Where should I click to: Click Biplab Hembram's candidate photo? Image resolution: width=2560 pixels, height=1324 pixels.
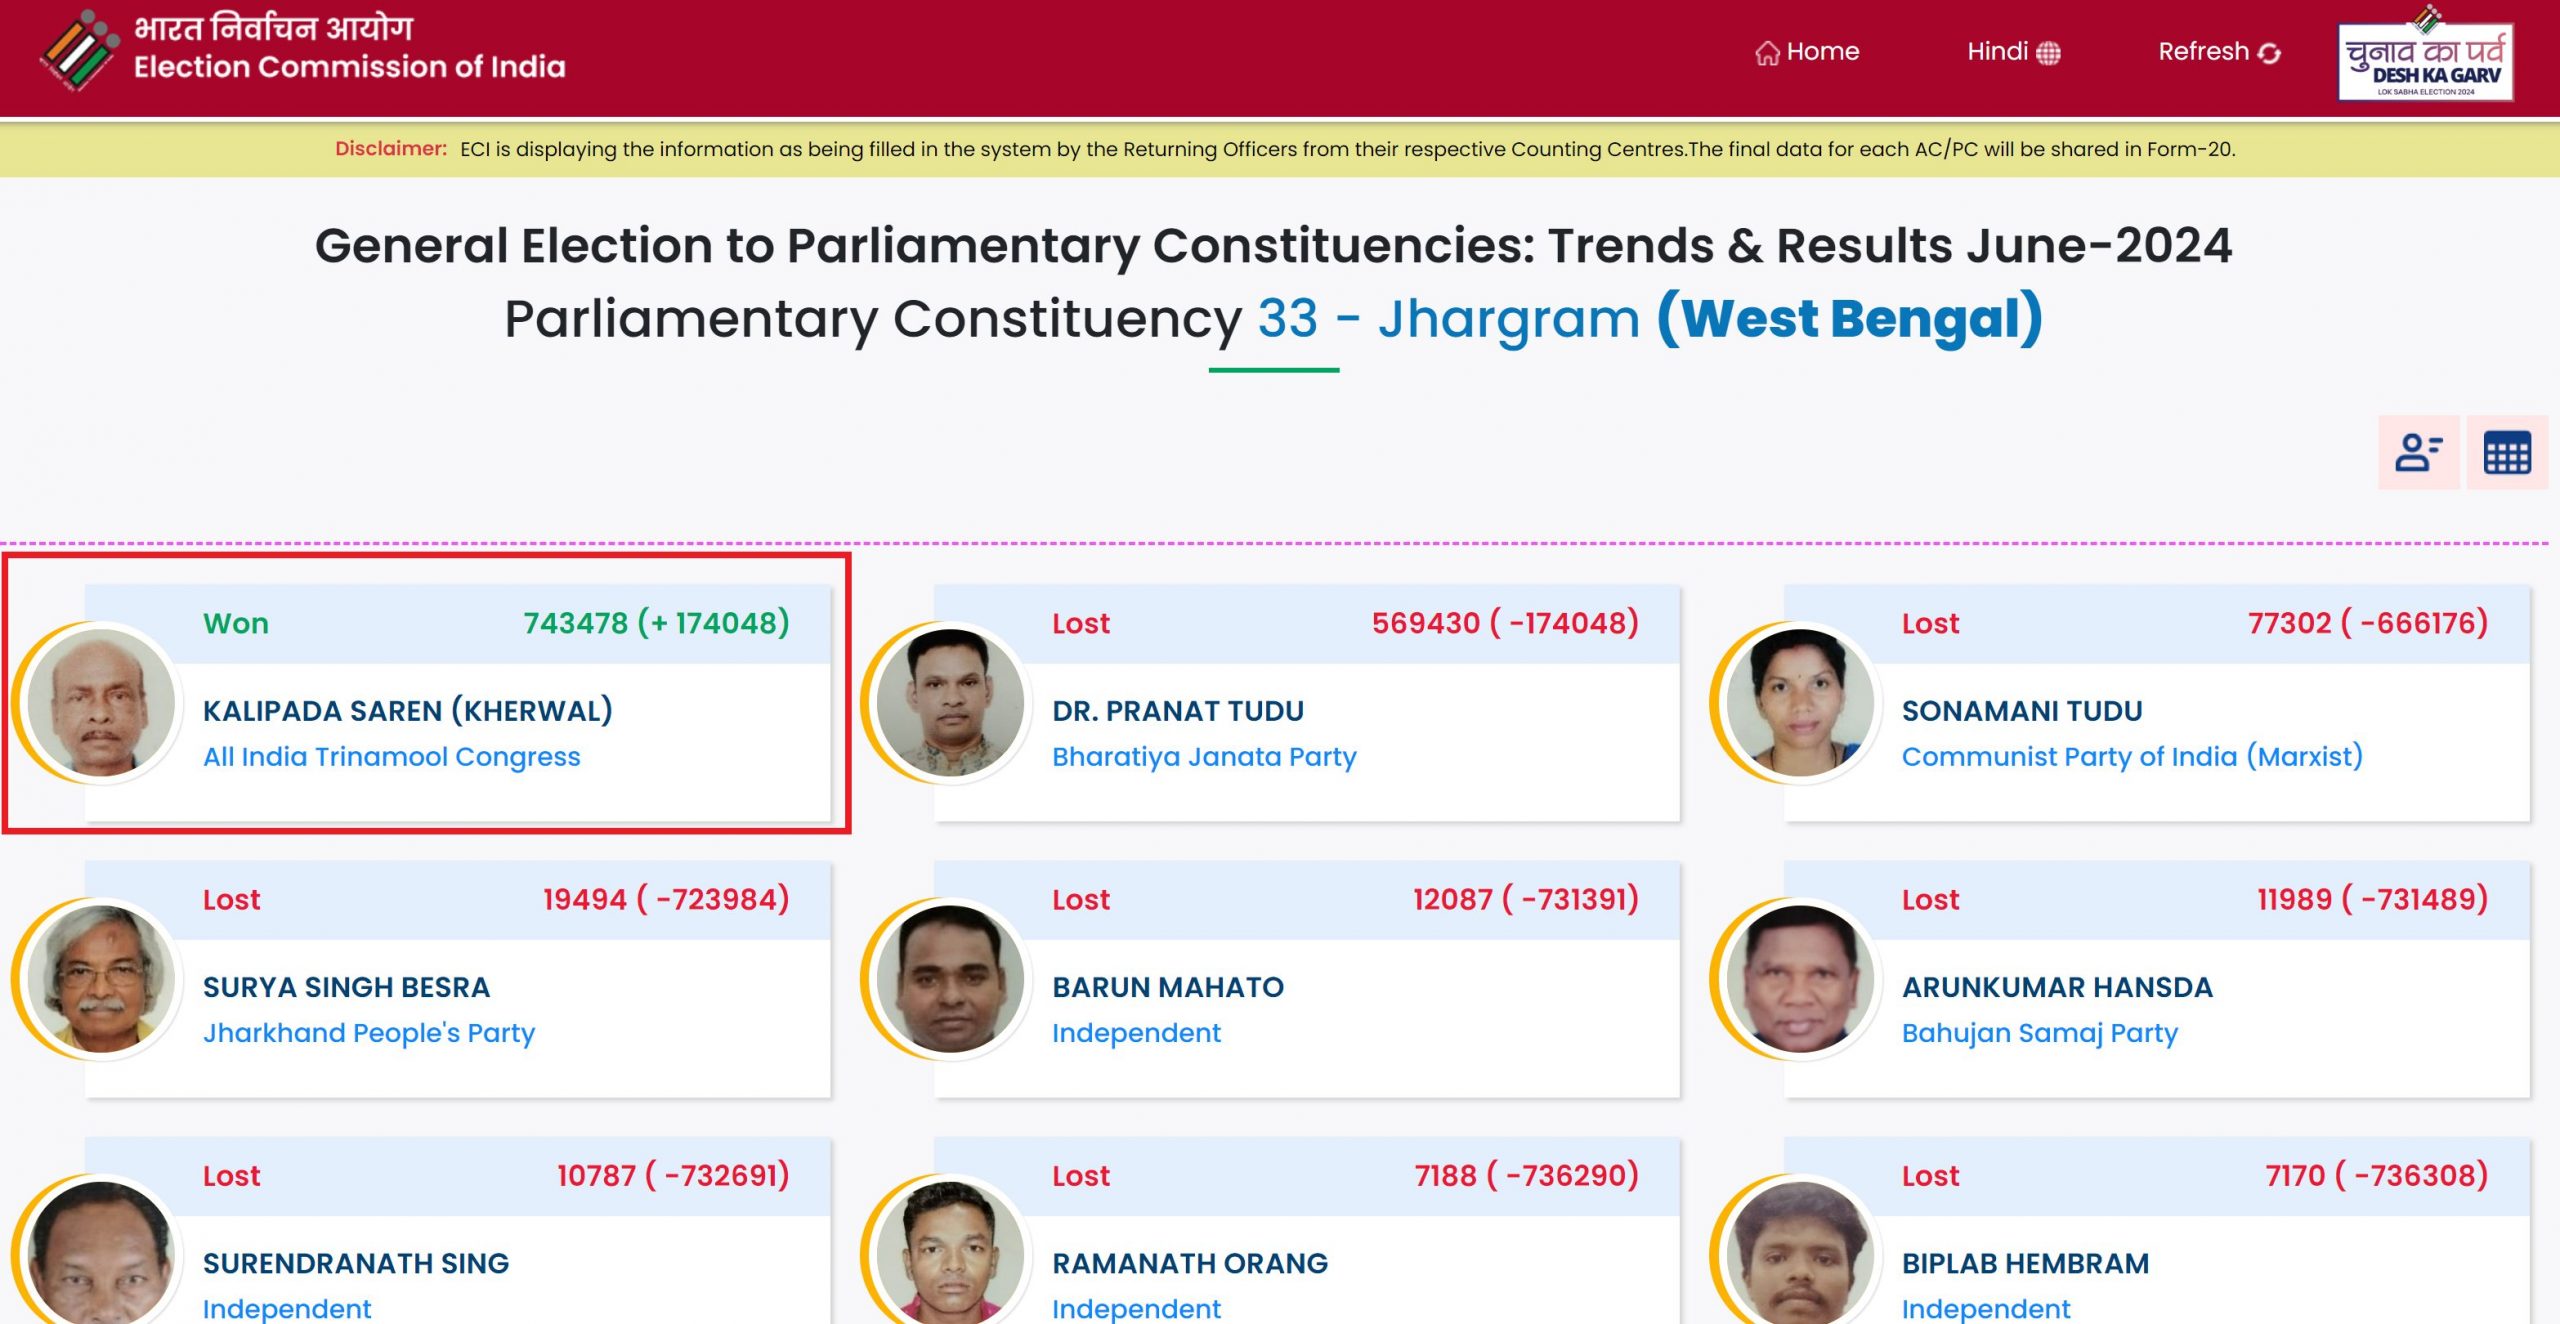[1800, 1252]
